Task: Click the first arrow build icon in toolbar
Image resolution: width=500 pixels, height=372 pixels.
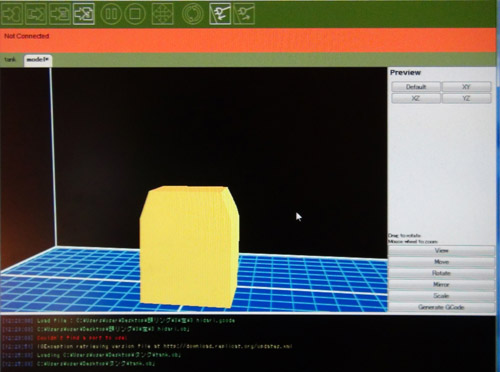Action: [12, 14]
